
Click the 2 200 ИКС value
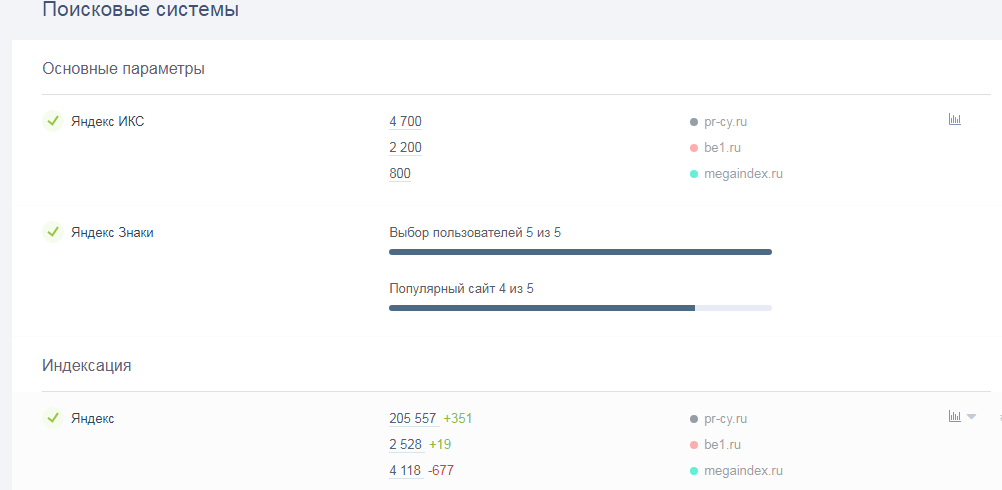pos(405,148)
